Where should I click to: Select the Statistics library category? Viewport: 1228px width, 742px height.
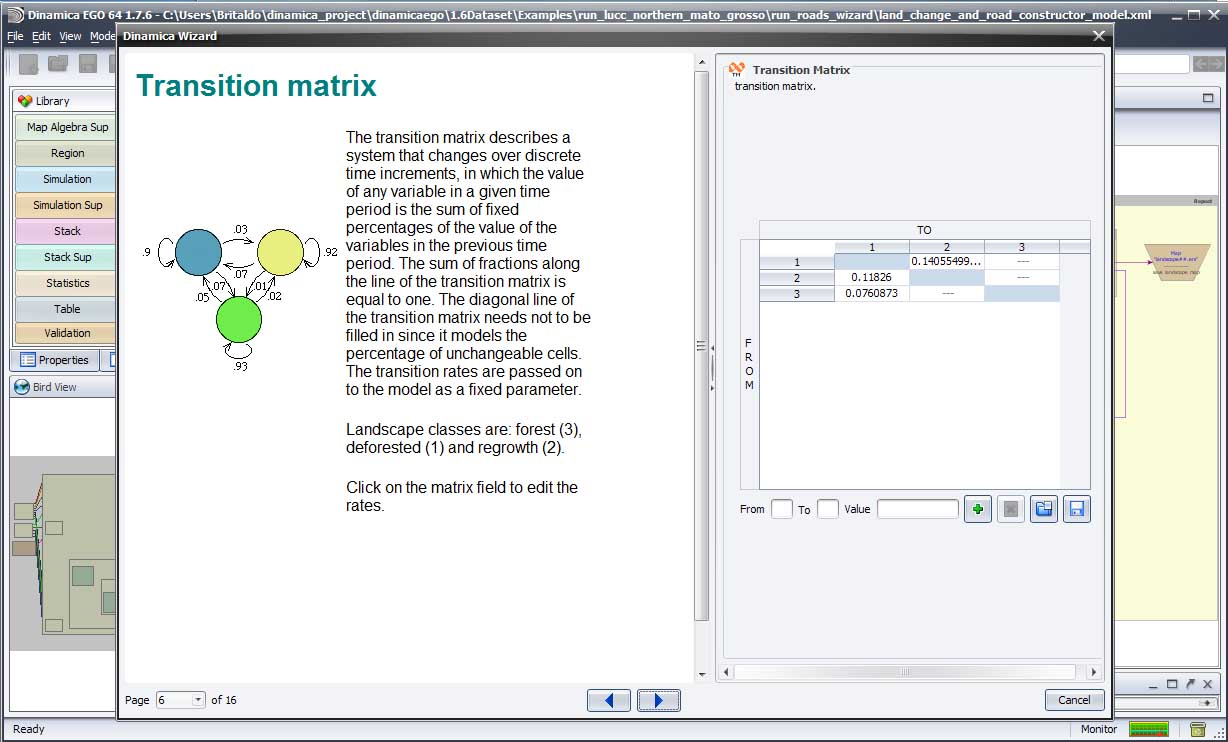(67, 283)
